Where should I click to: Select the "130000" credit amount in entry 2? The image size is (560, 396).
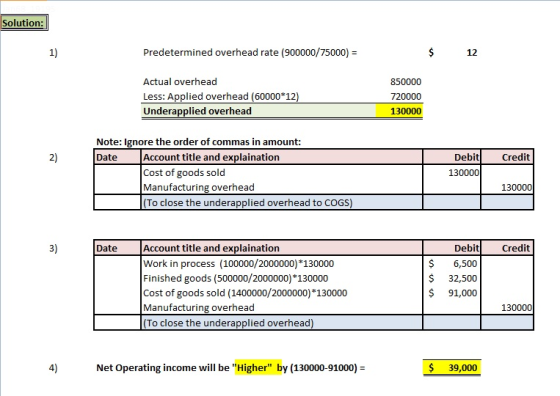click(x=516, y=187)
